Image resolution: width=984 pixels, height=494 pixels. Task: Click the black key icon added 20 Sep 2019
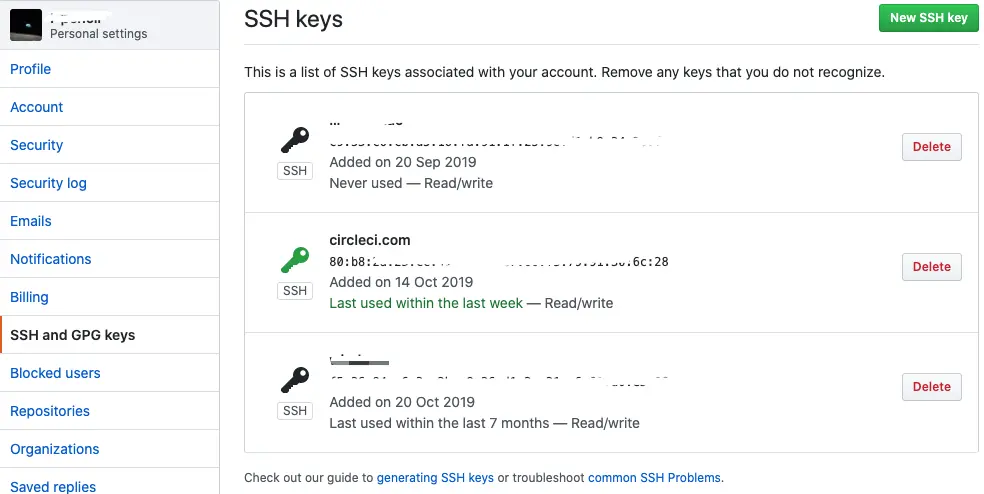click(295, 140)
